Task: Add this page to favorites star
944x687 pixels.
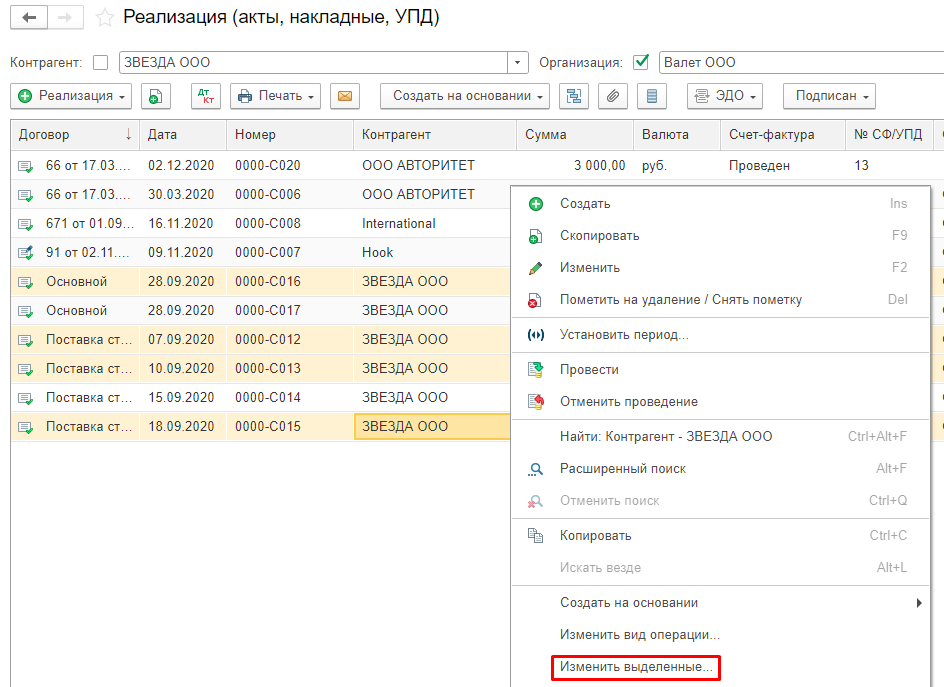Action: (103, 18)
